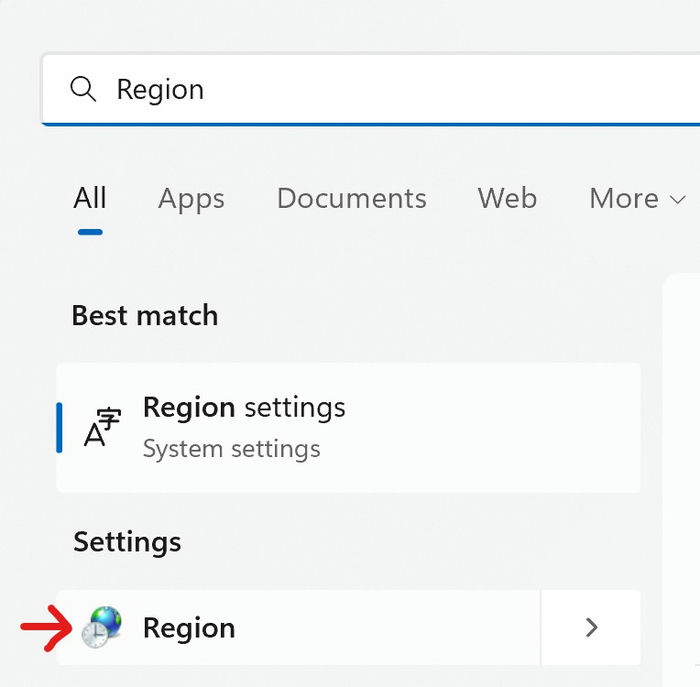Screen dimensions: 700x687
Task: Click the blue selection bar beside Region settings
Action: pos(59,428)
